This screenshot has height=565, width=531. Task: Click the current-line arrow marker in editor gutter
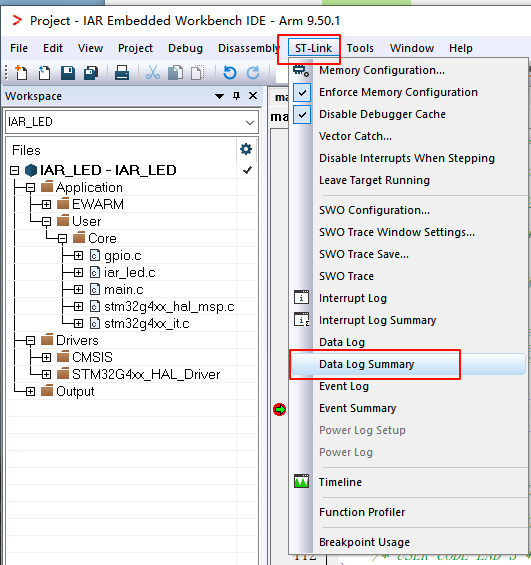(x=280, y=410)
